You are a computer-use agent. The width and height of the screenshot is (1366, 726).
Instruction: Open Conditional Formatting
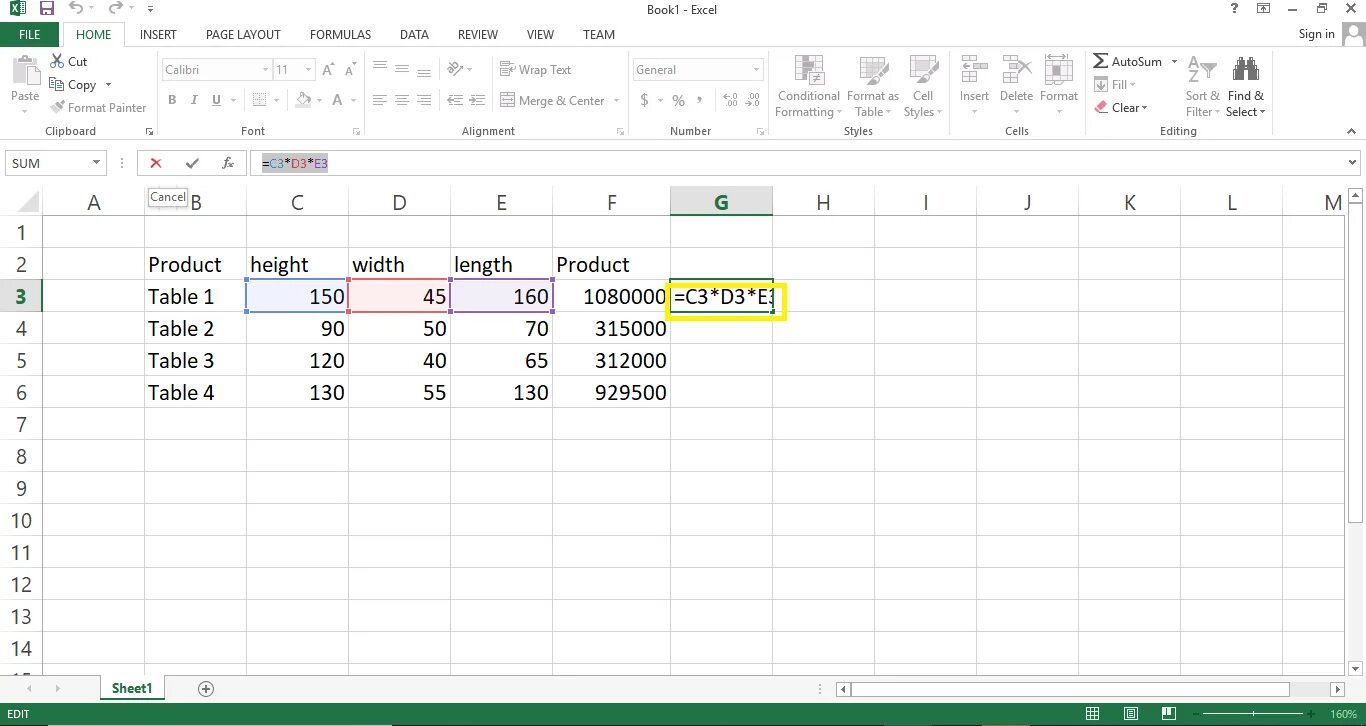click(808, 86)
